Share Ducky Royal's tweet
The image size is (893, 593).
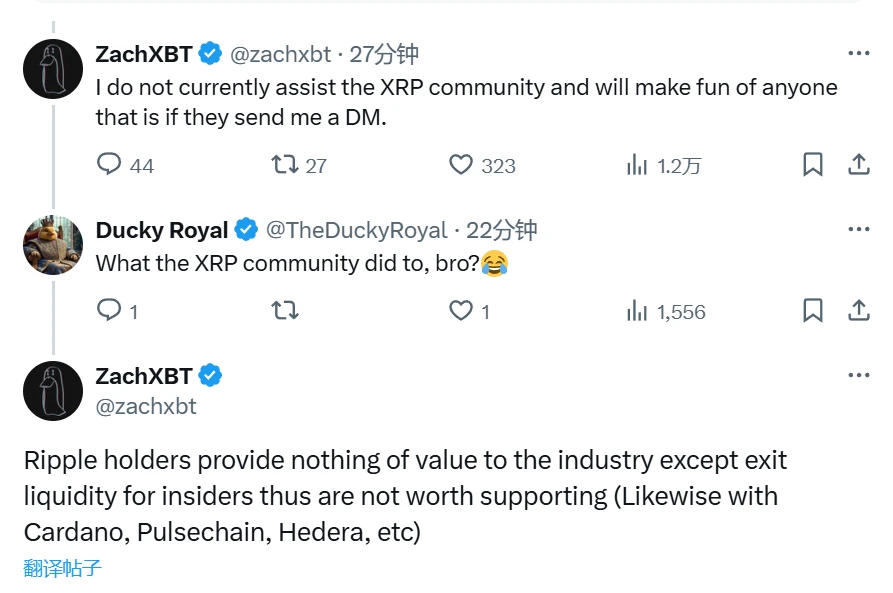859,311
